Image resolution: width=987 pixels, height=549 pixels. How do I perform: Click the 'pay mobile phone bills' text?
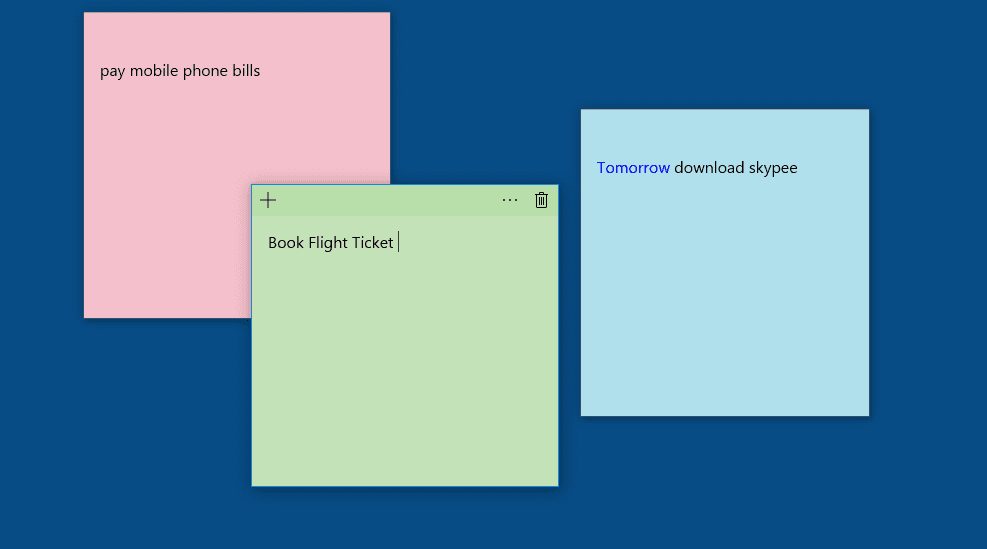180,71
